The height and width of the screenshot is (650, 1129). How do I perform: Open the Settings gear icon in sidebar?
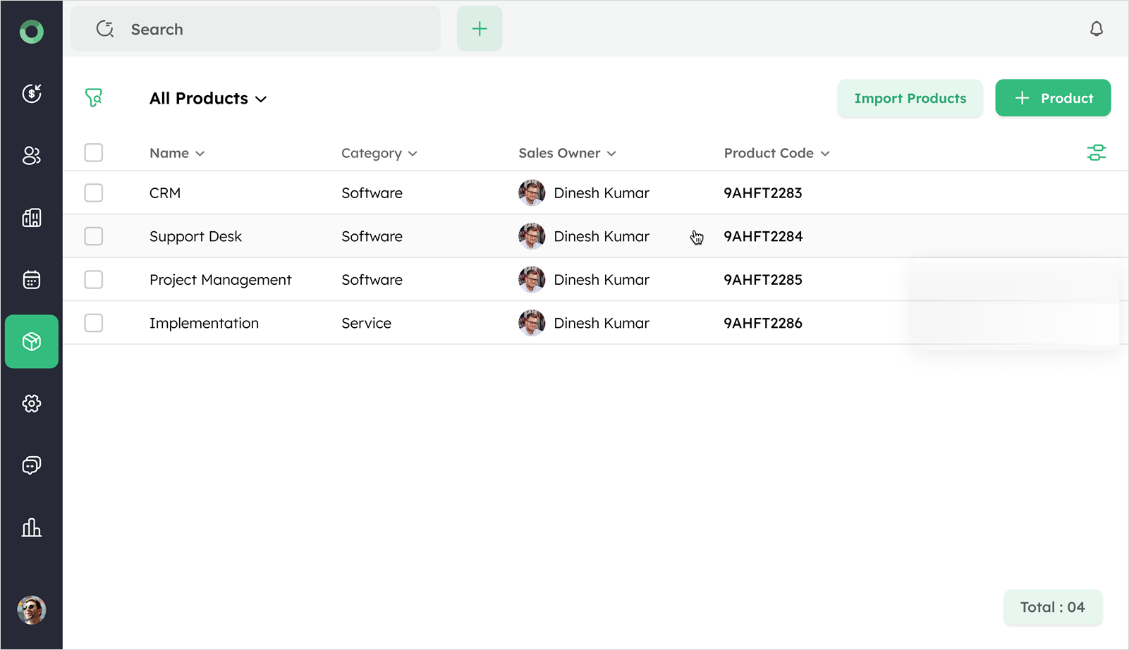click(32, 403)
